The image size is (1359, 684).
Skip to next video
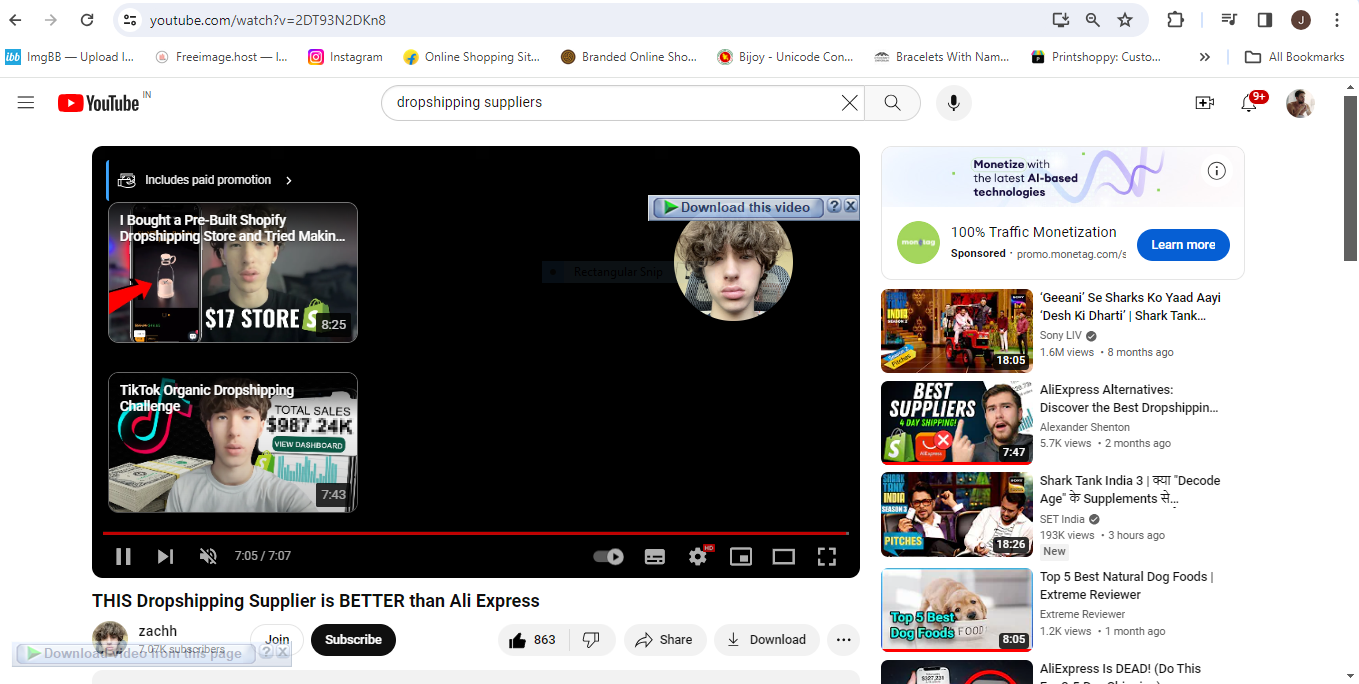[166, 557]
